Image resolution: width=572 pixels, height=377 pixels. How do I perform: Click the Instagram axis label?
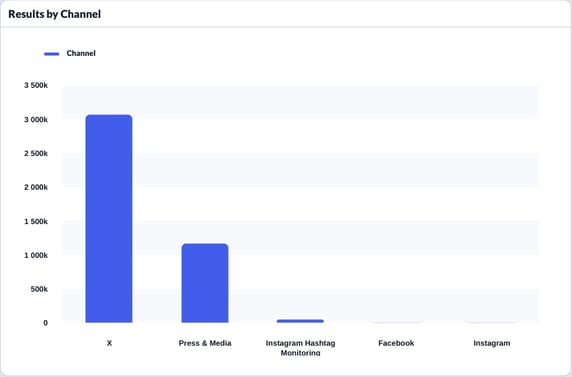tap(492, 343)
